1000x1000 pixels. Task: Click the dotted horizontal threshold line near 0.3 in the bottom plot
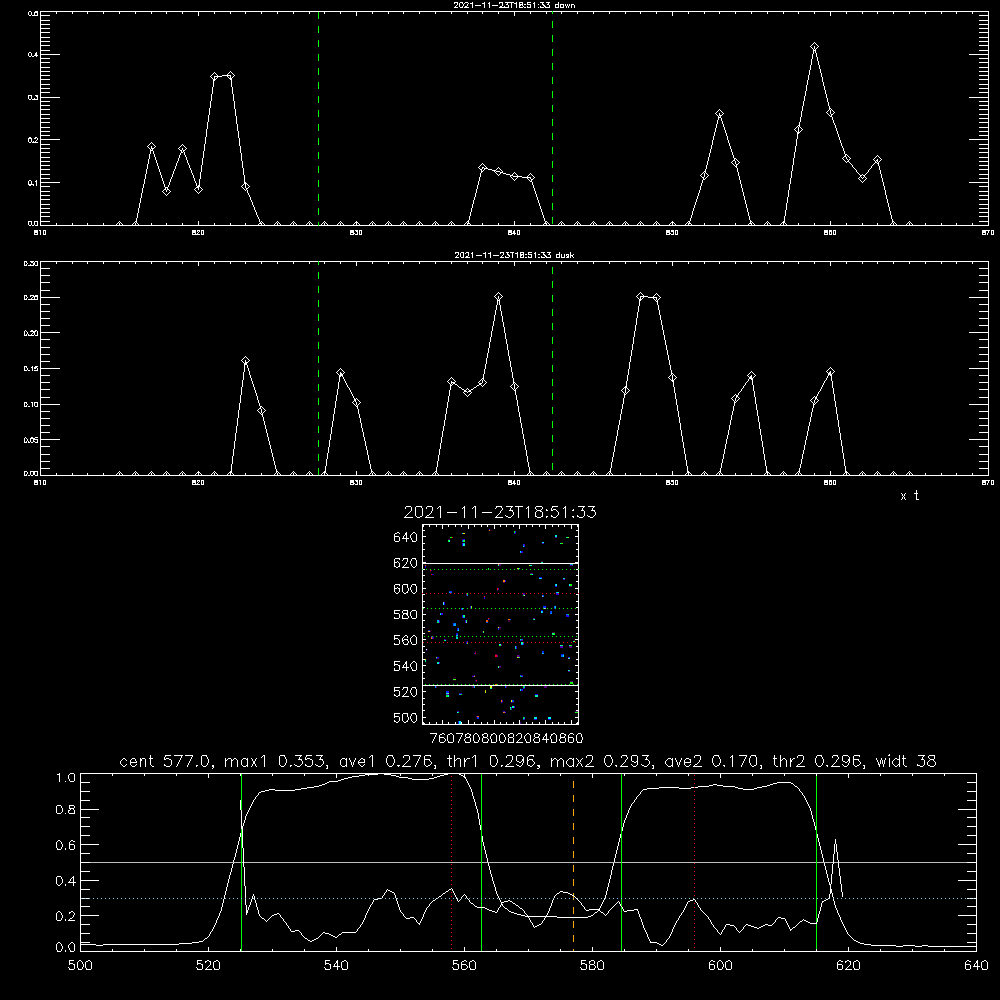click(x=528, y=898)
